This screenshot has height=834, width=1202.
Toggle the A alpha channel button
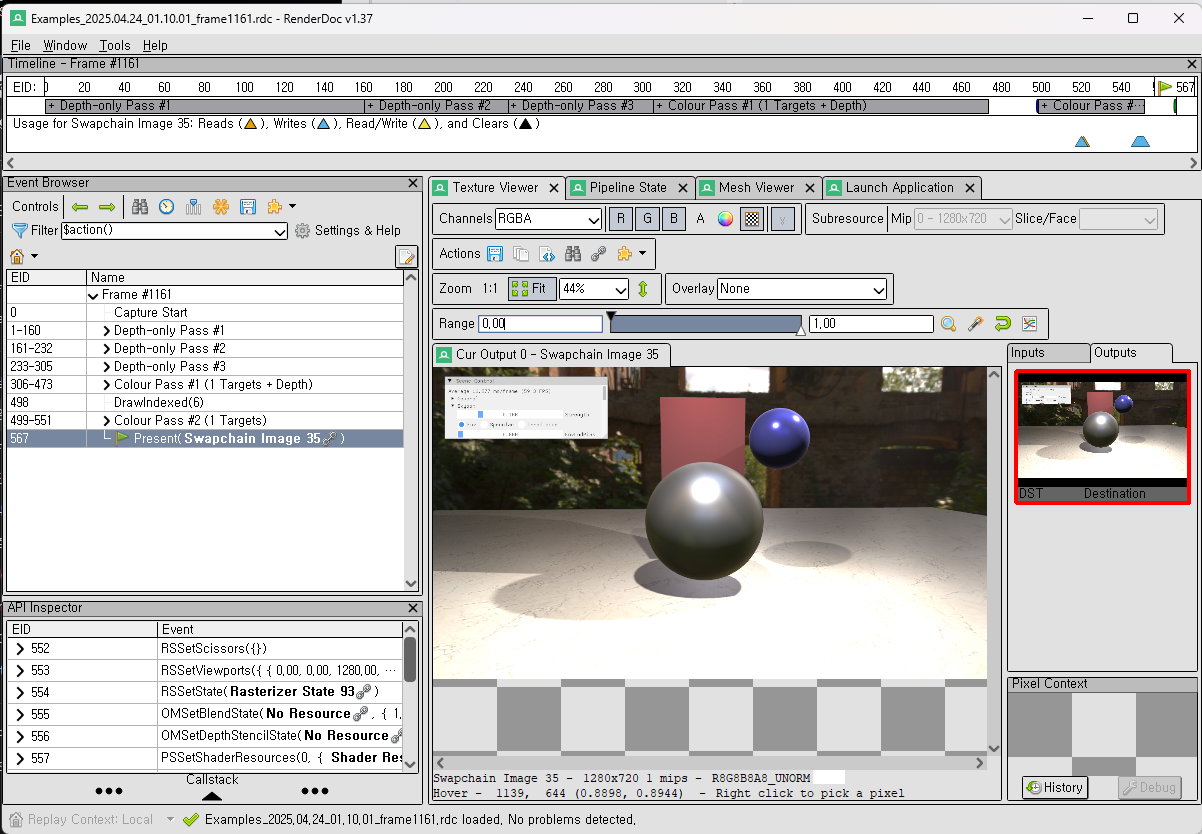pos(700,219)
